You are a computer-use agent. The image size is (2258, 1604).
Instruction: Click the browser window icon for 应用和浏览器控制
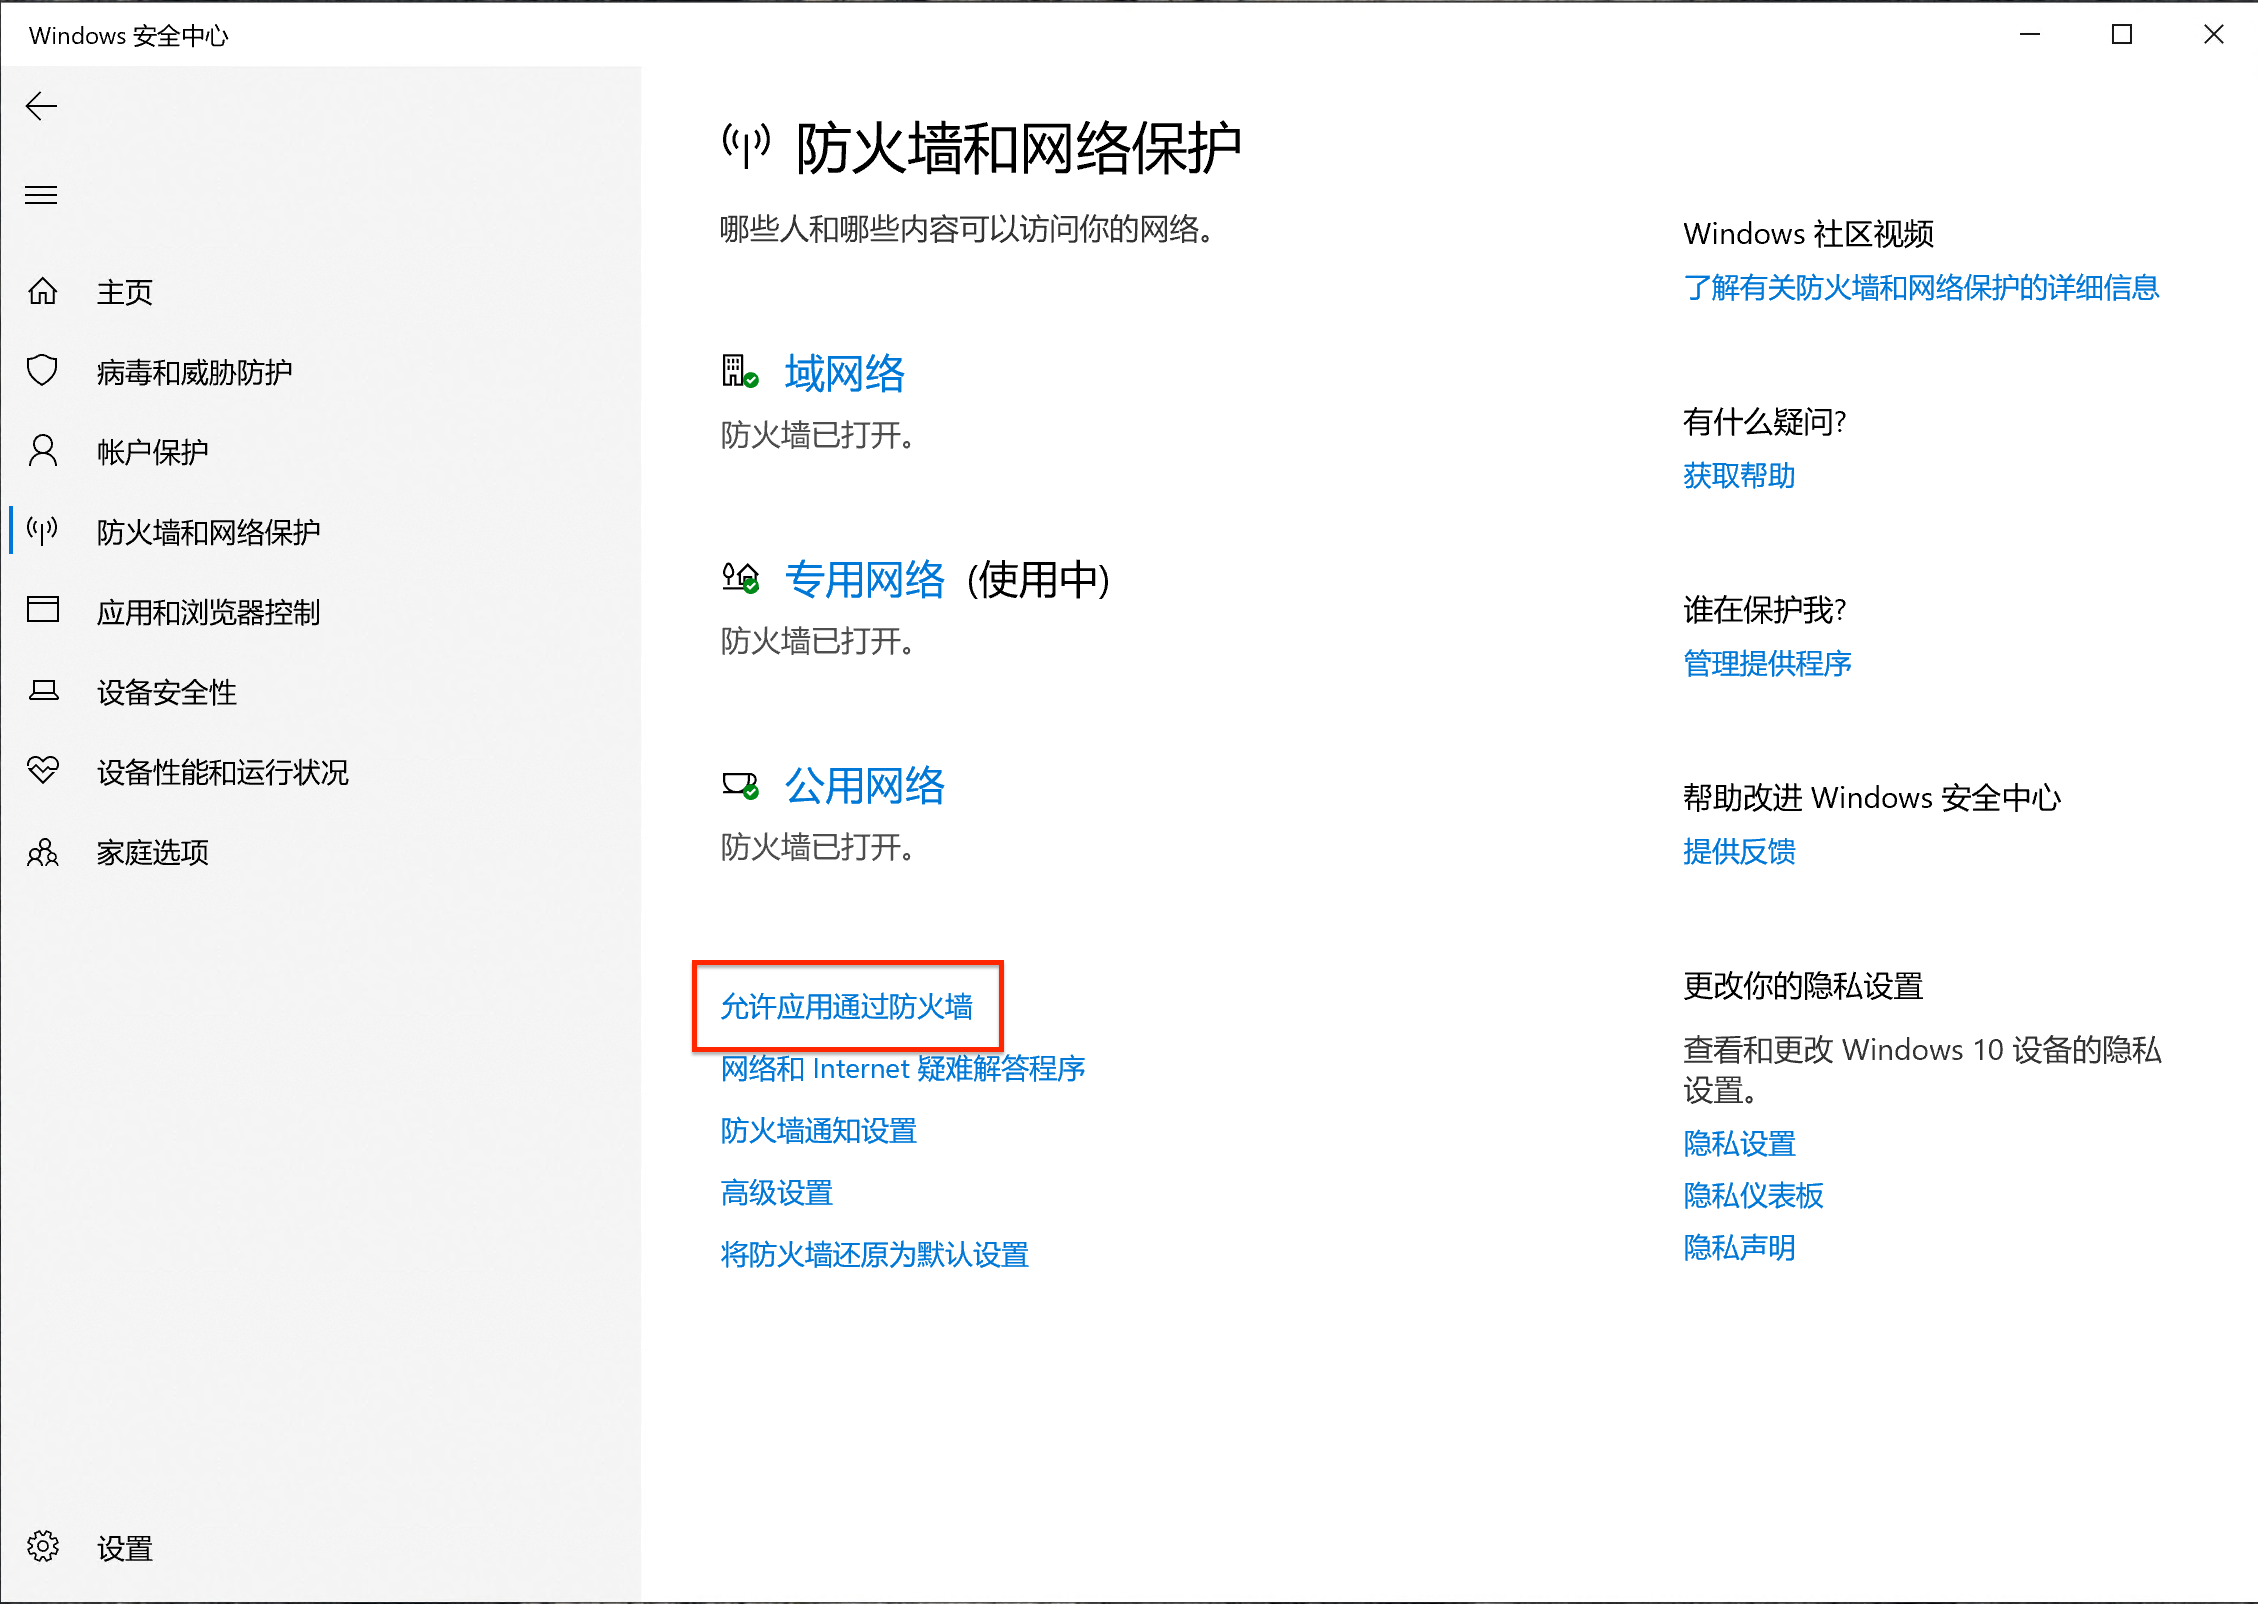43,610
